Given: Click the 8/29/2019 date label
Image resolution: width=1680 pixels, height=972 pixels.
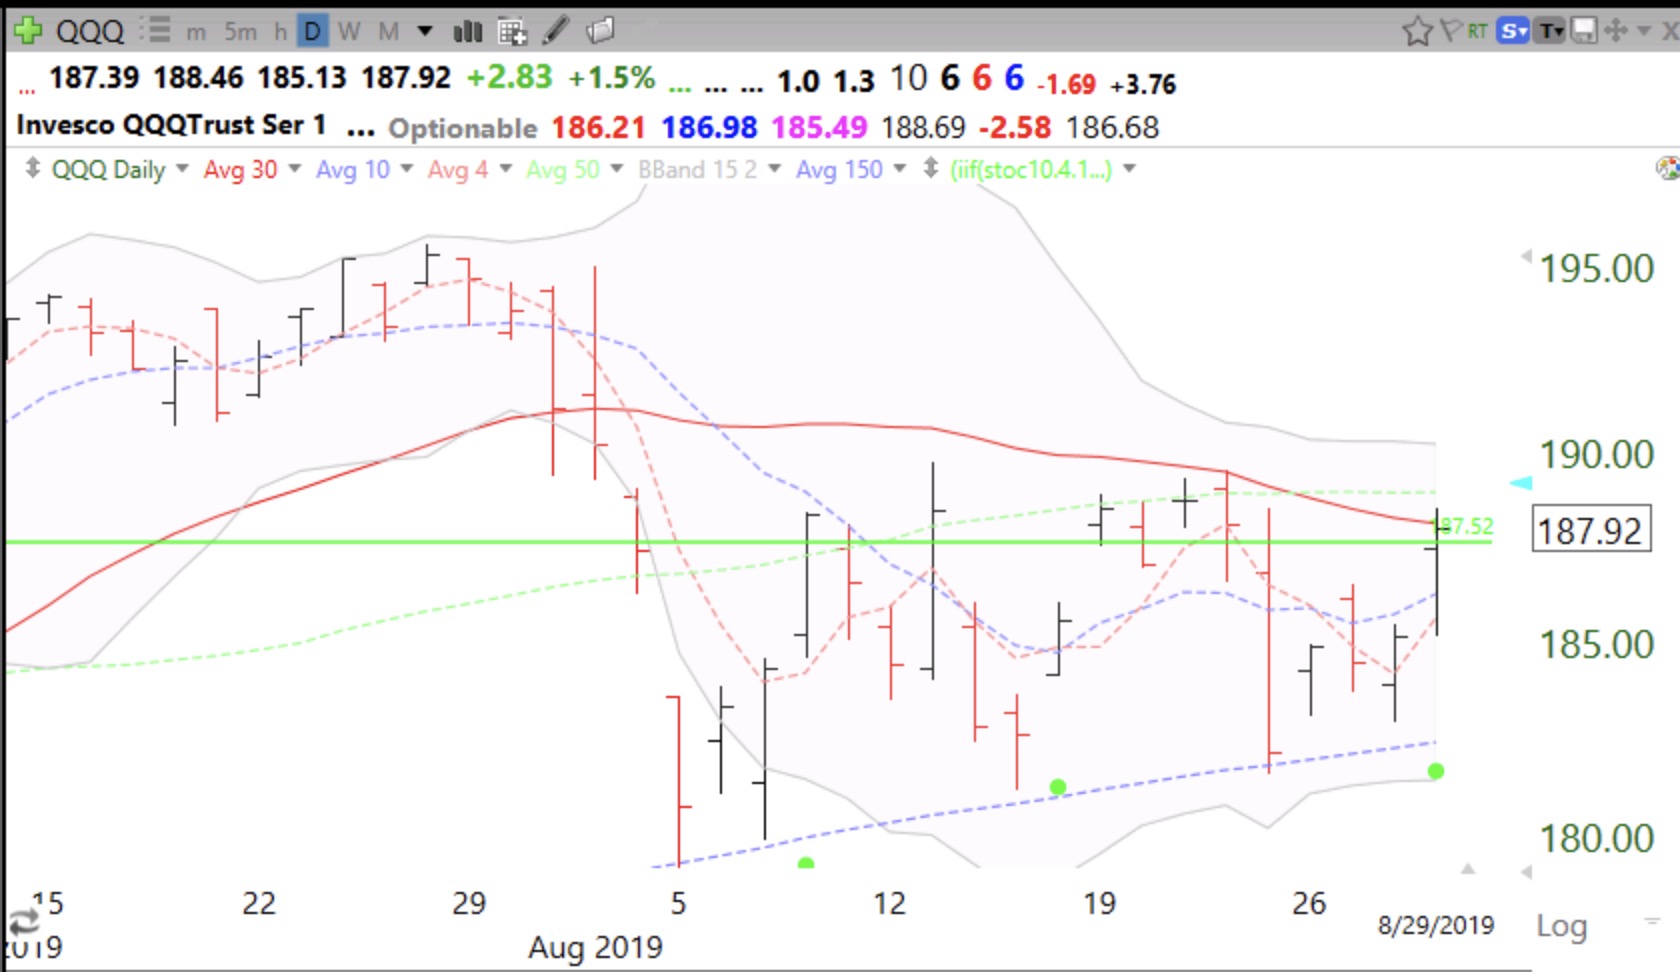Looking at the screenshot, I should pyautogui.click(x=1436, y=925).
